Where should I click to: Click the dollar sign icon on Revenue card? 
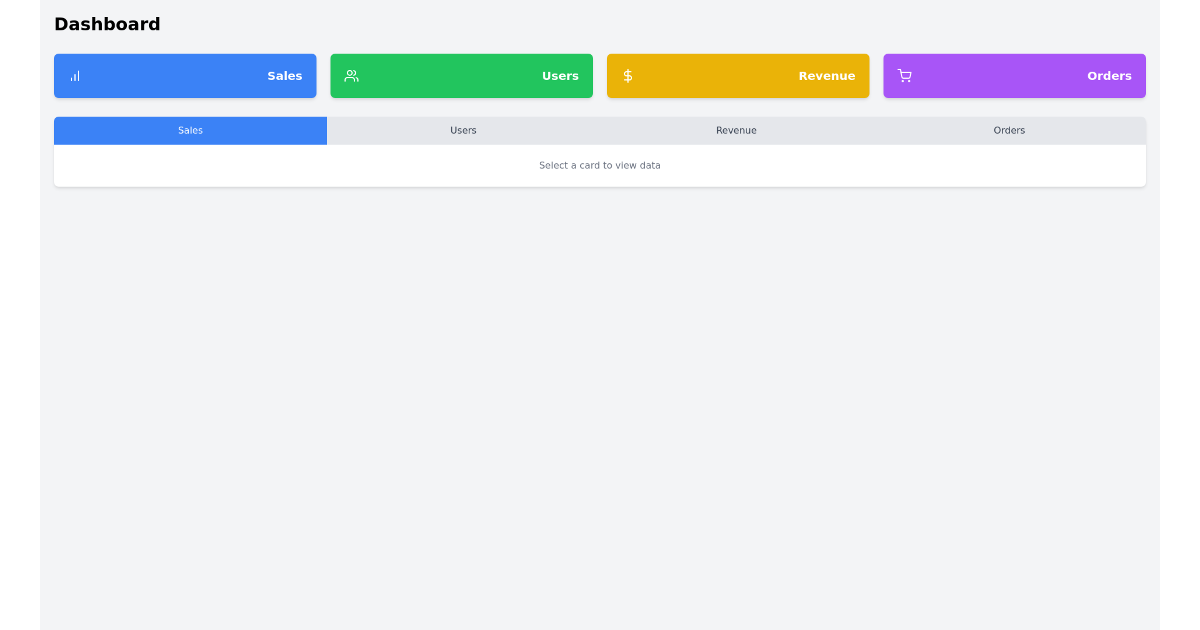tap(628, 75)
